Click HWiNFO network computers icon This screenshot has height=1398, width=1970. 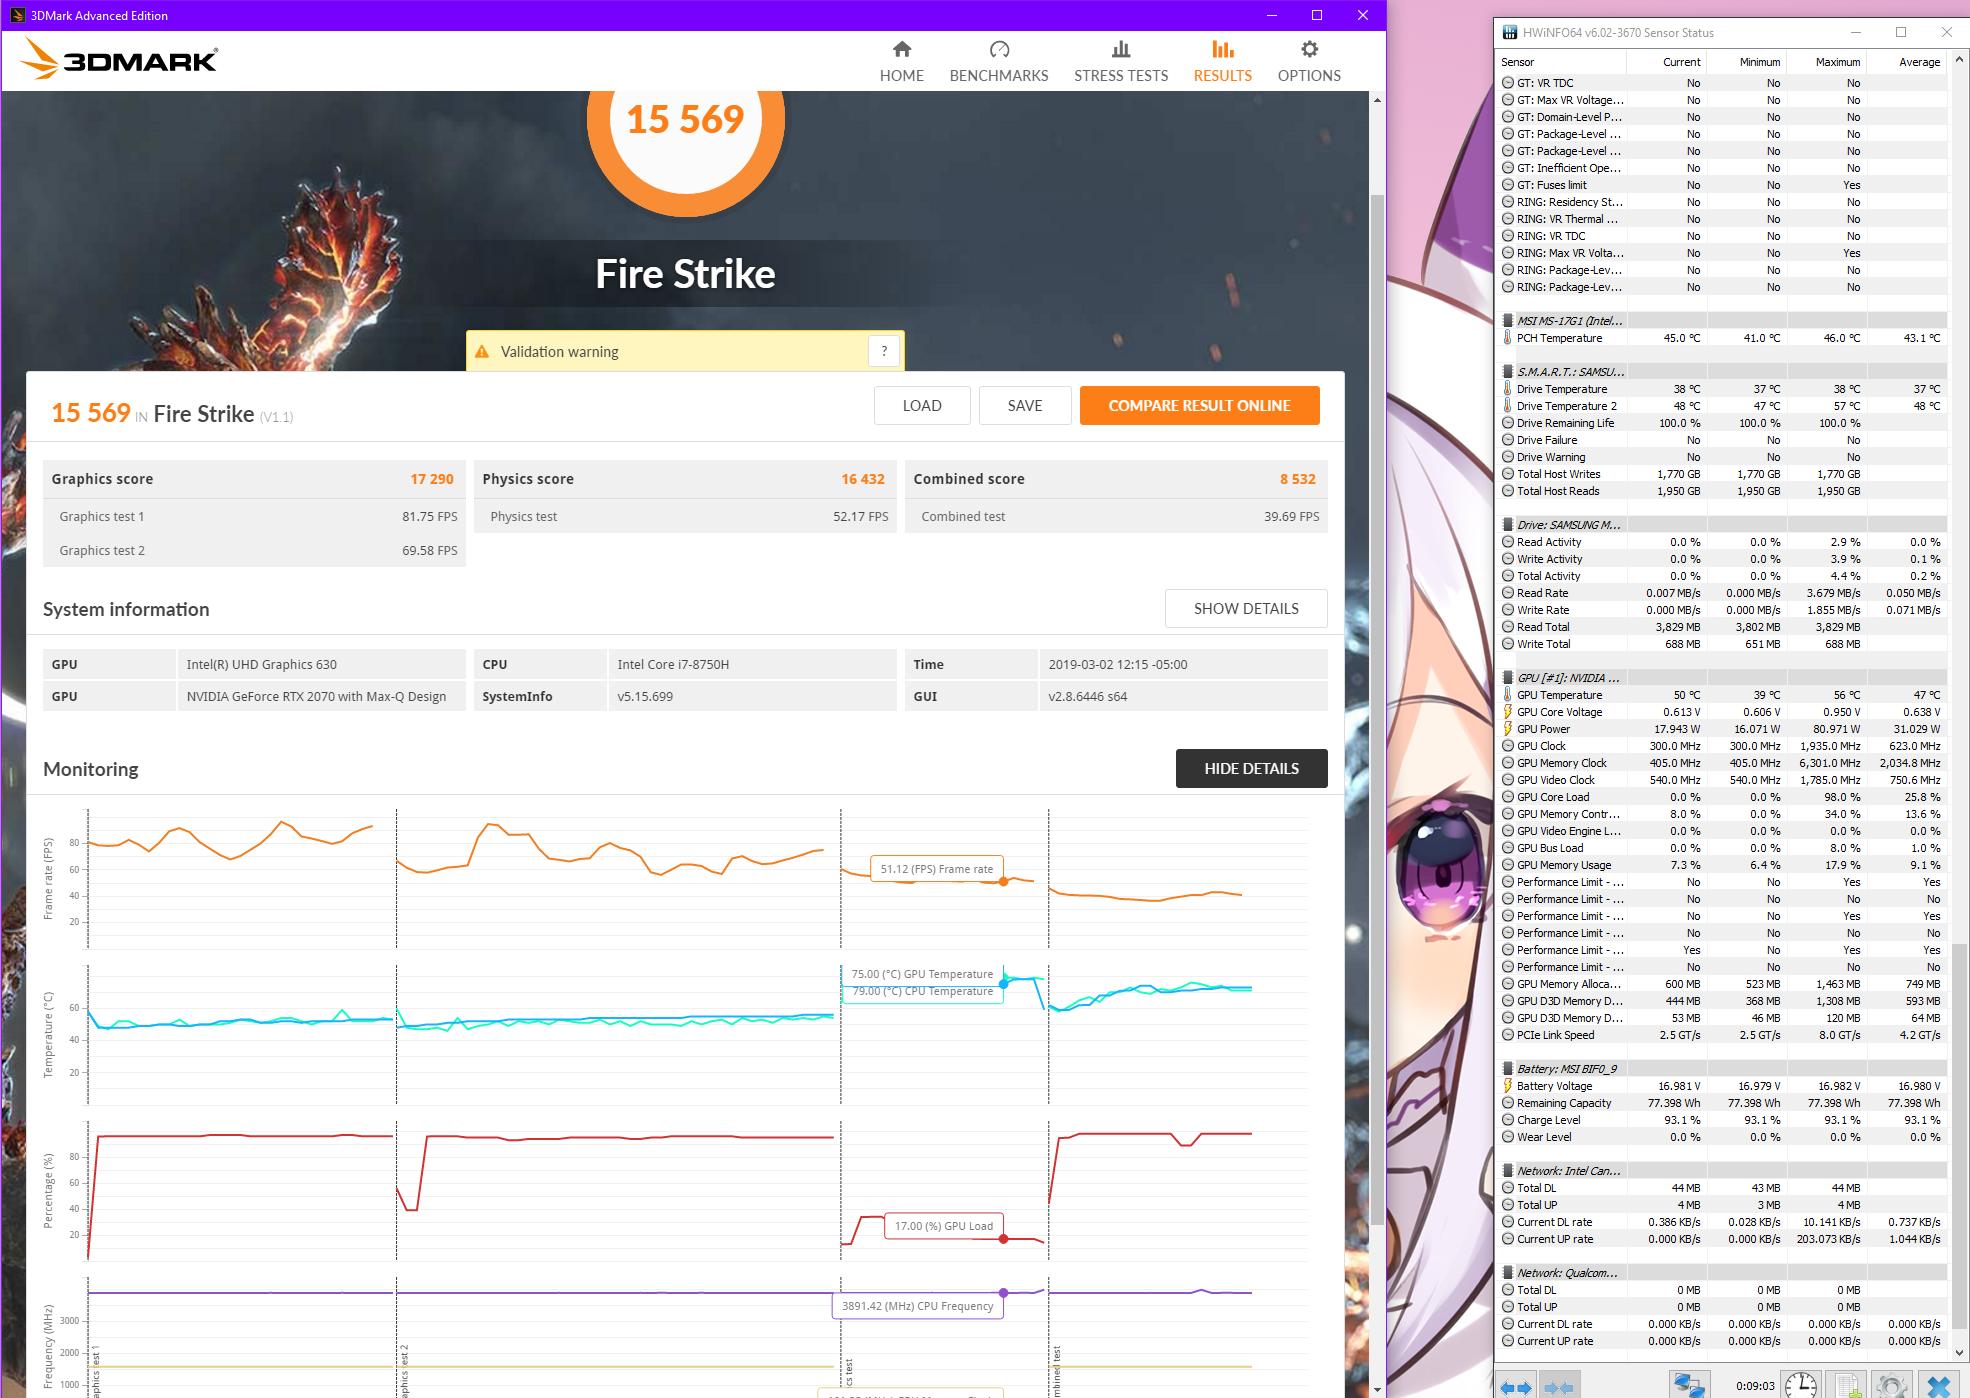click(x=1690, y=1385)
